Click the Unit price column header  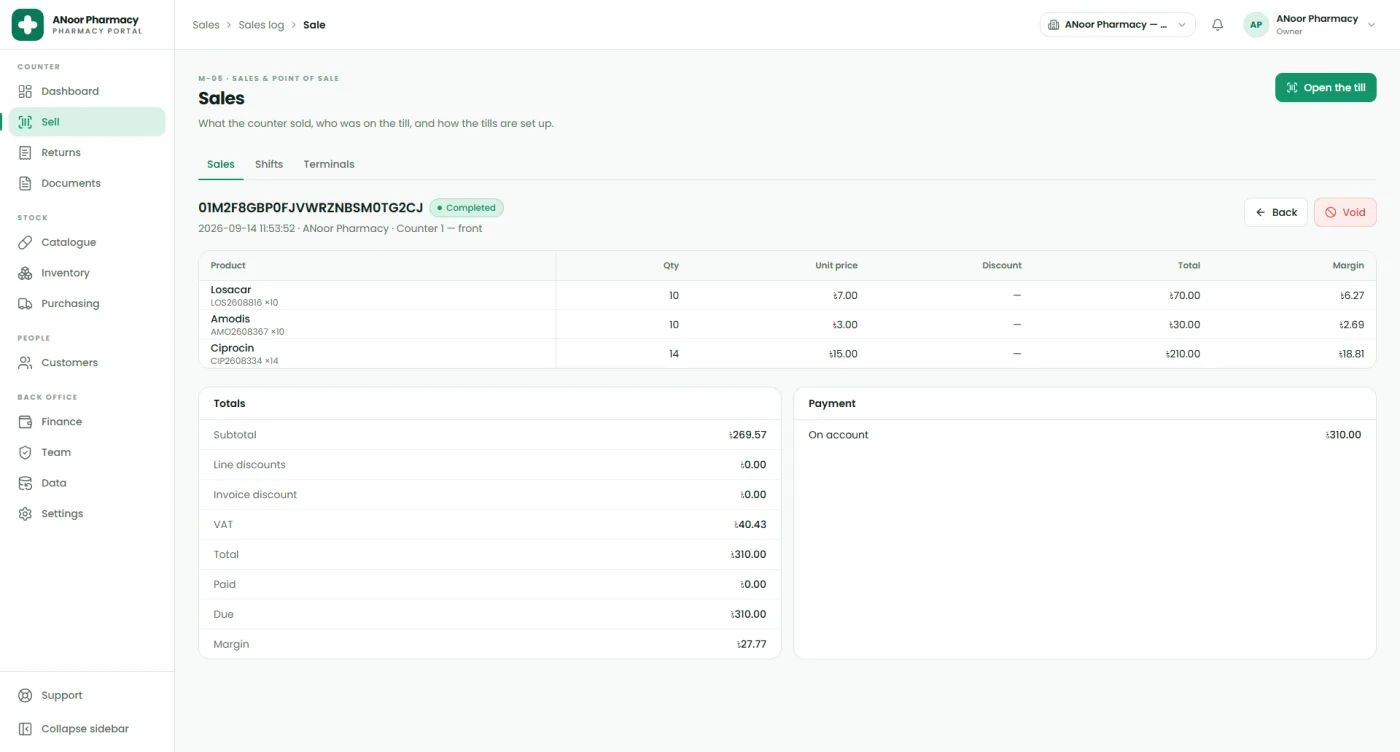click(x=836, y=265)
